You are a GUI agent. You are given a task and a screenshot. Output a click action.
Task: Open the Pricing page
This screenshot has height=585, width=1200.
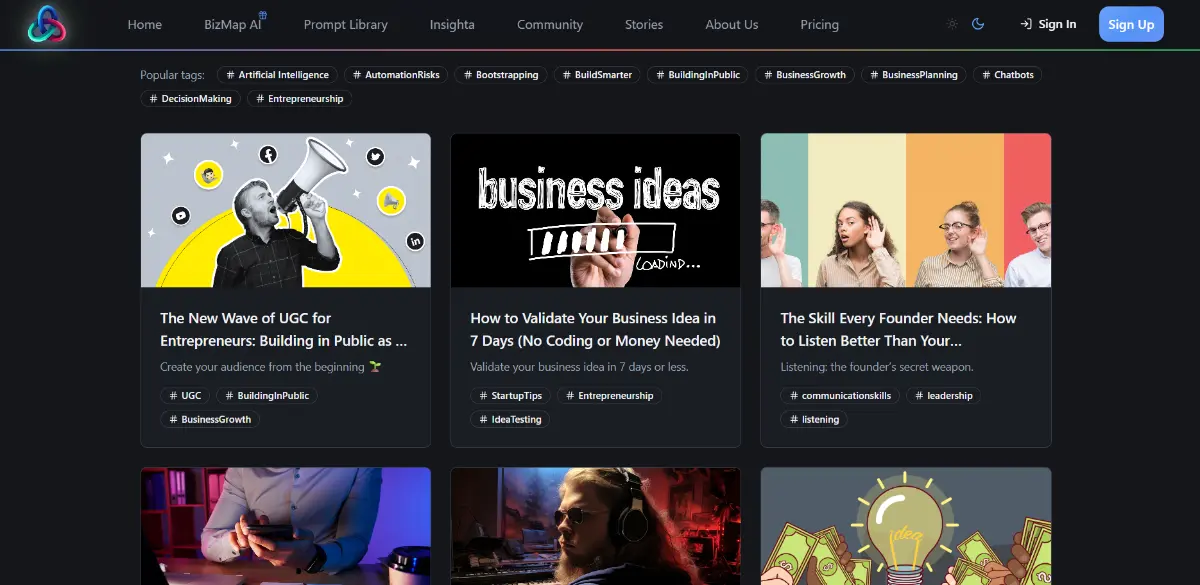click(x=819, y=24)
